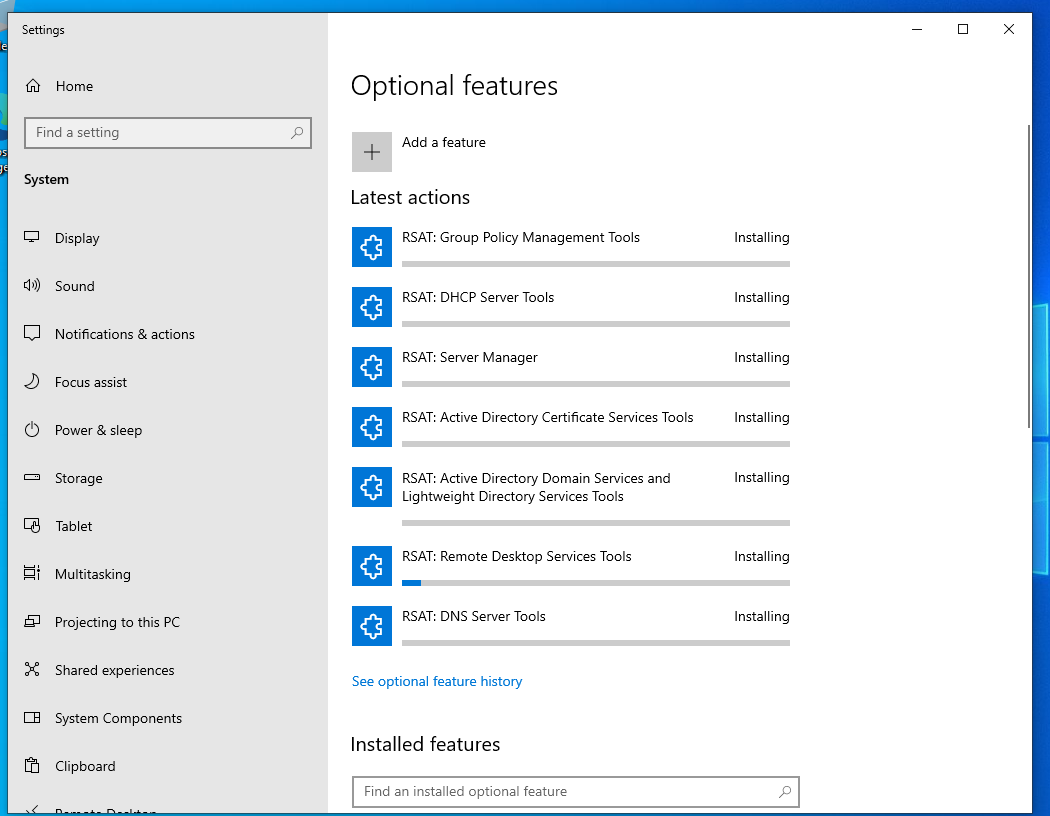Click the magnifier in installed feature search

[785, 792]
